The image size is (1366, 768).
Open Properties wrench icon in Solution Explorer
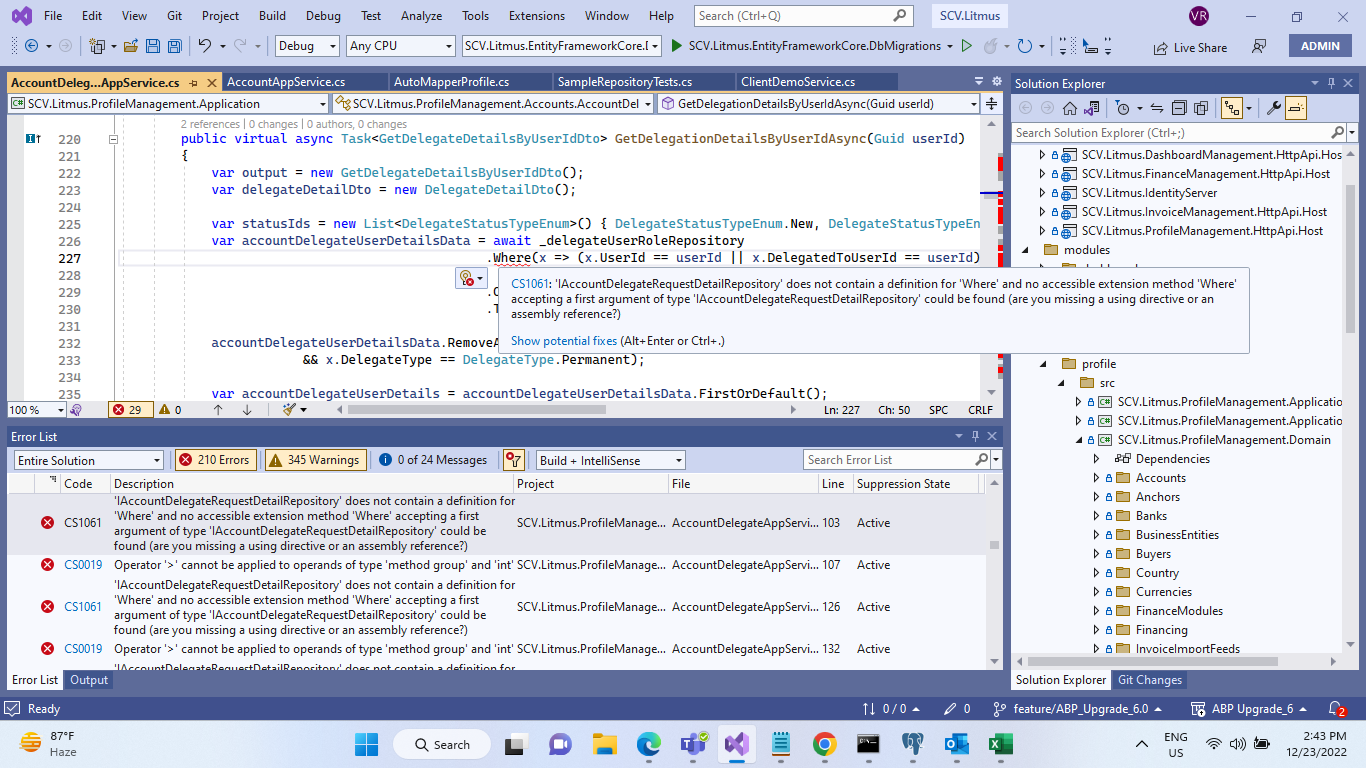click(1273, 108)
